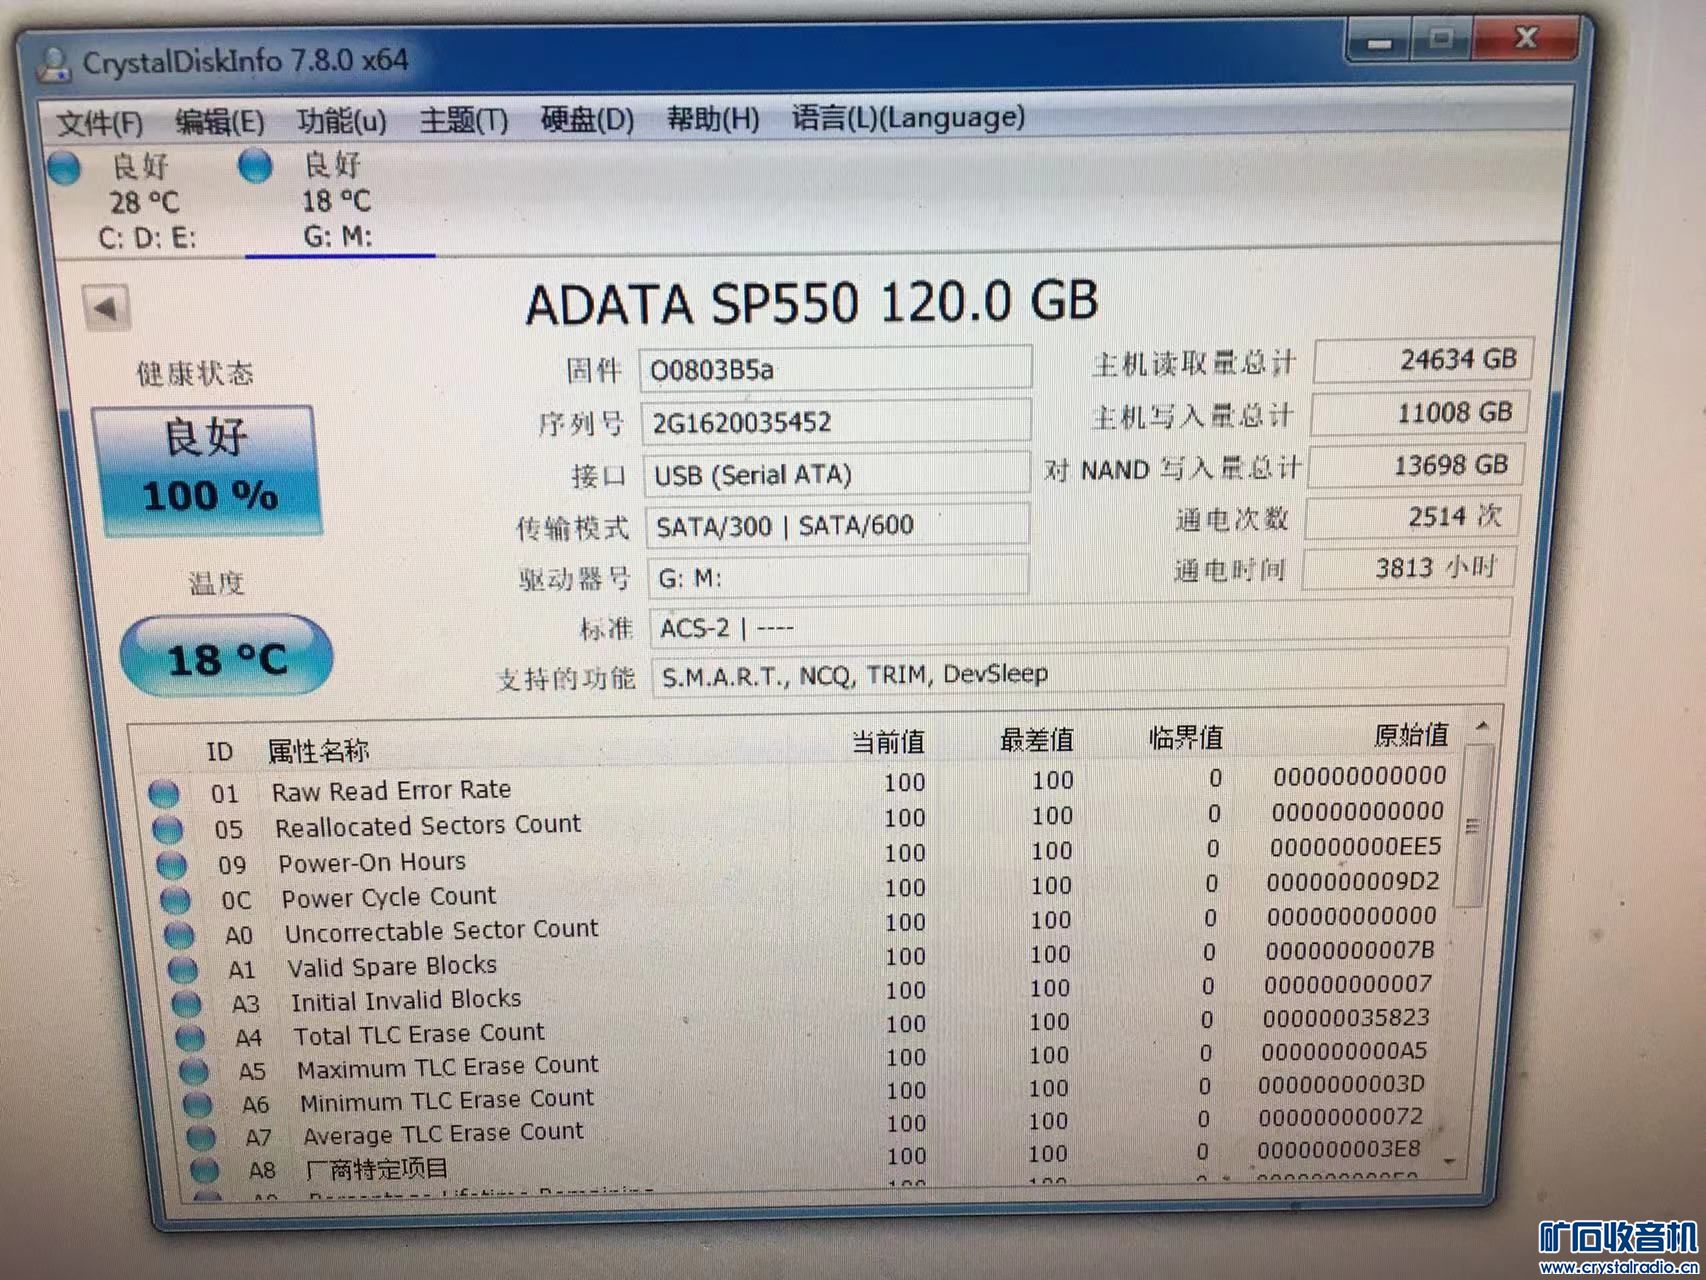Image resolution: width=1706 pixels, height=1280 pixels.
Task: Open the 硬盘(D) menu
Action: click(x=587, y=120)
